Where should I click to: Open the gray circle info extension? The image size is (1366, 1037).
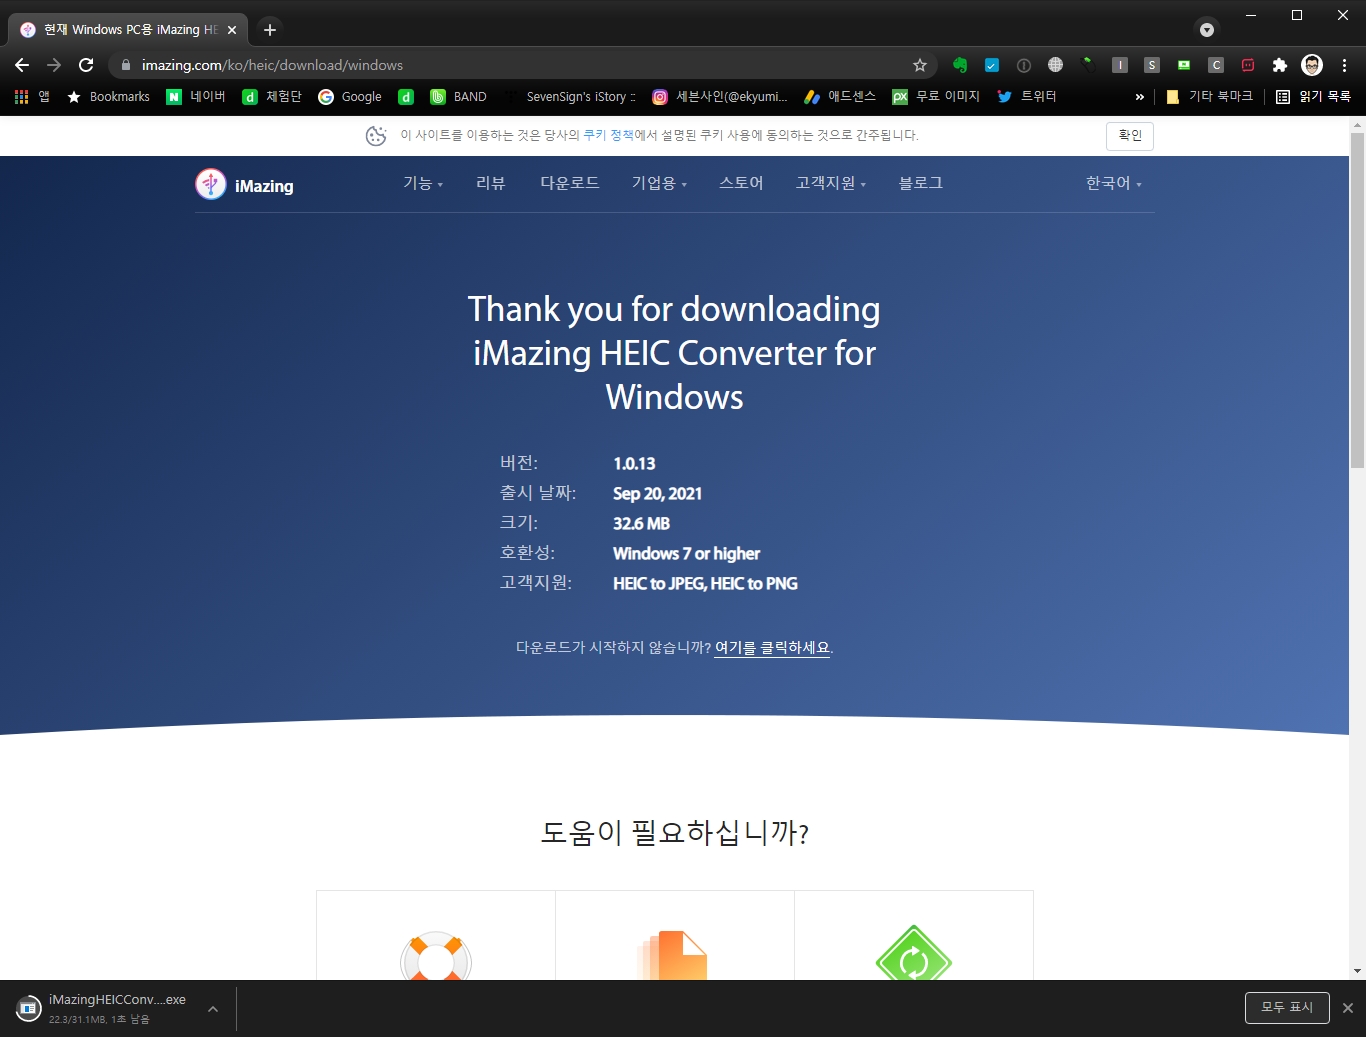coord(1024,65)
